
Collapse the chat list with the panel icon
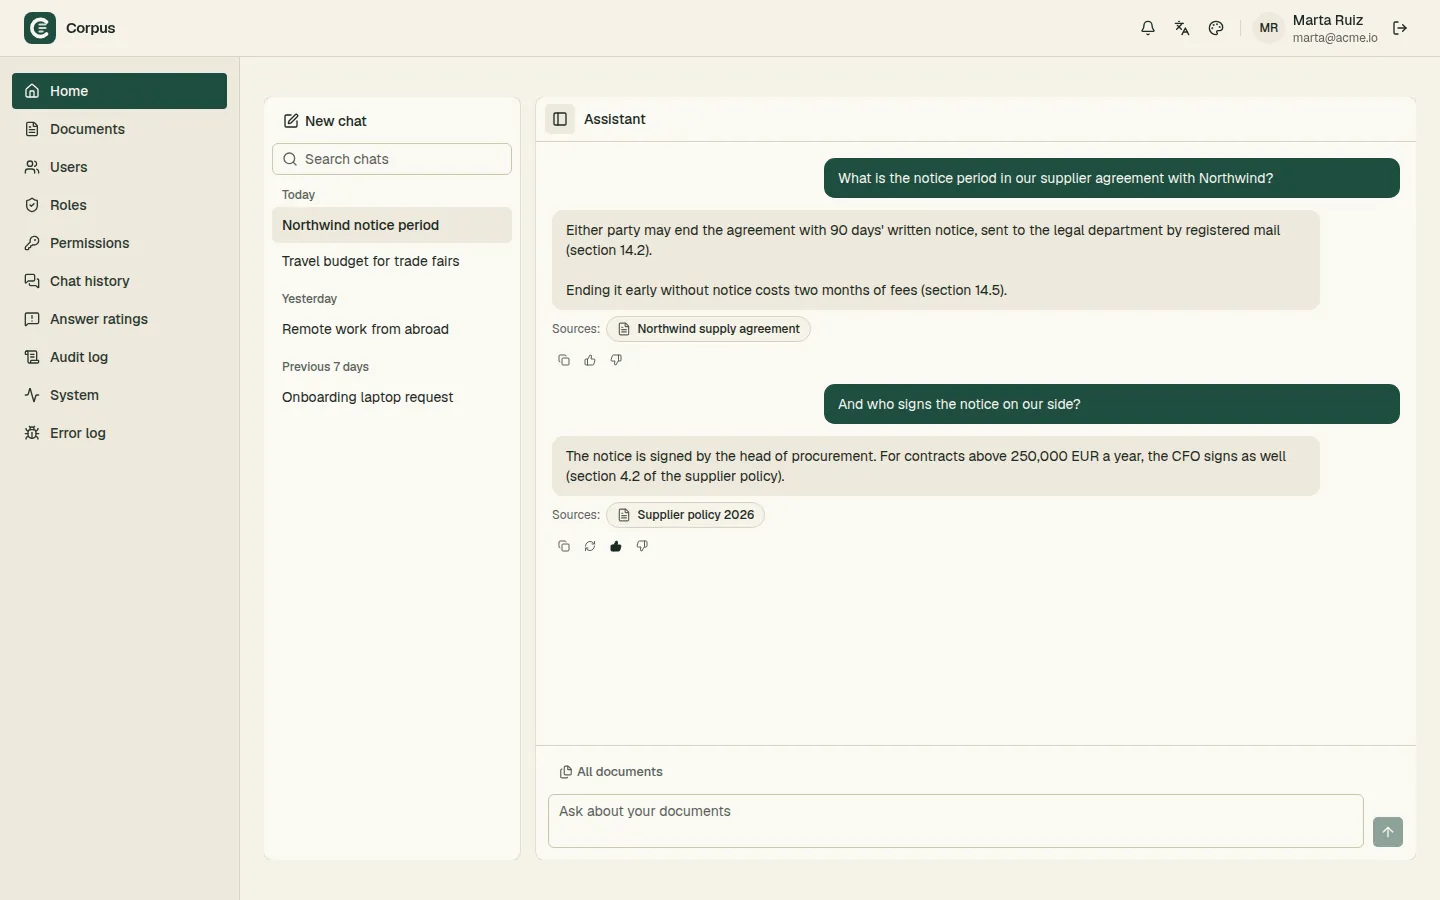pos(560,119)
